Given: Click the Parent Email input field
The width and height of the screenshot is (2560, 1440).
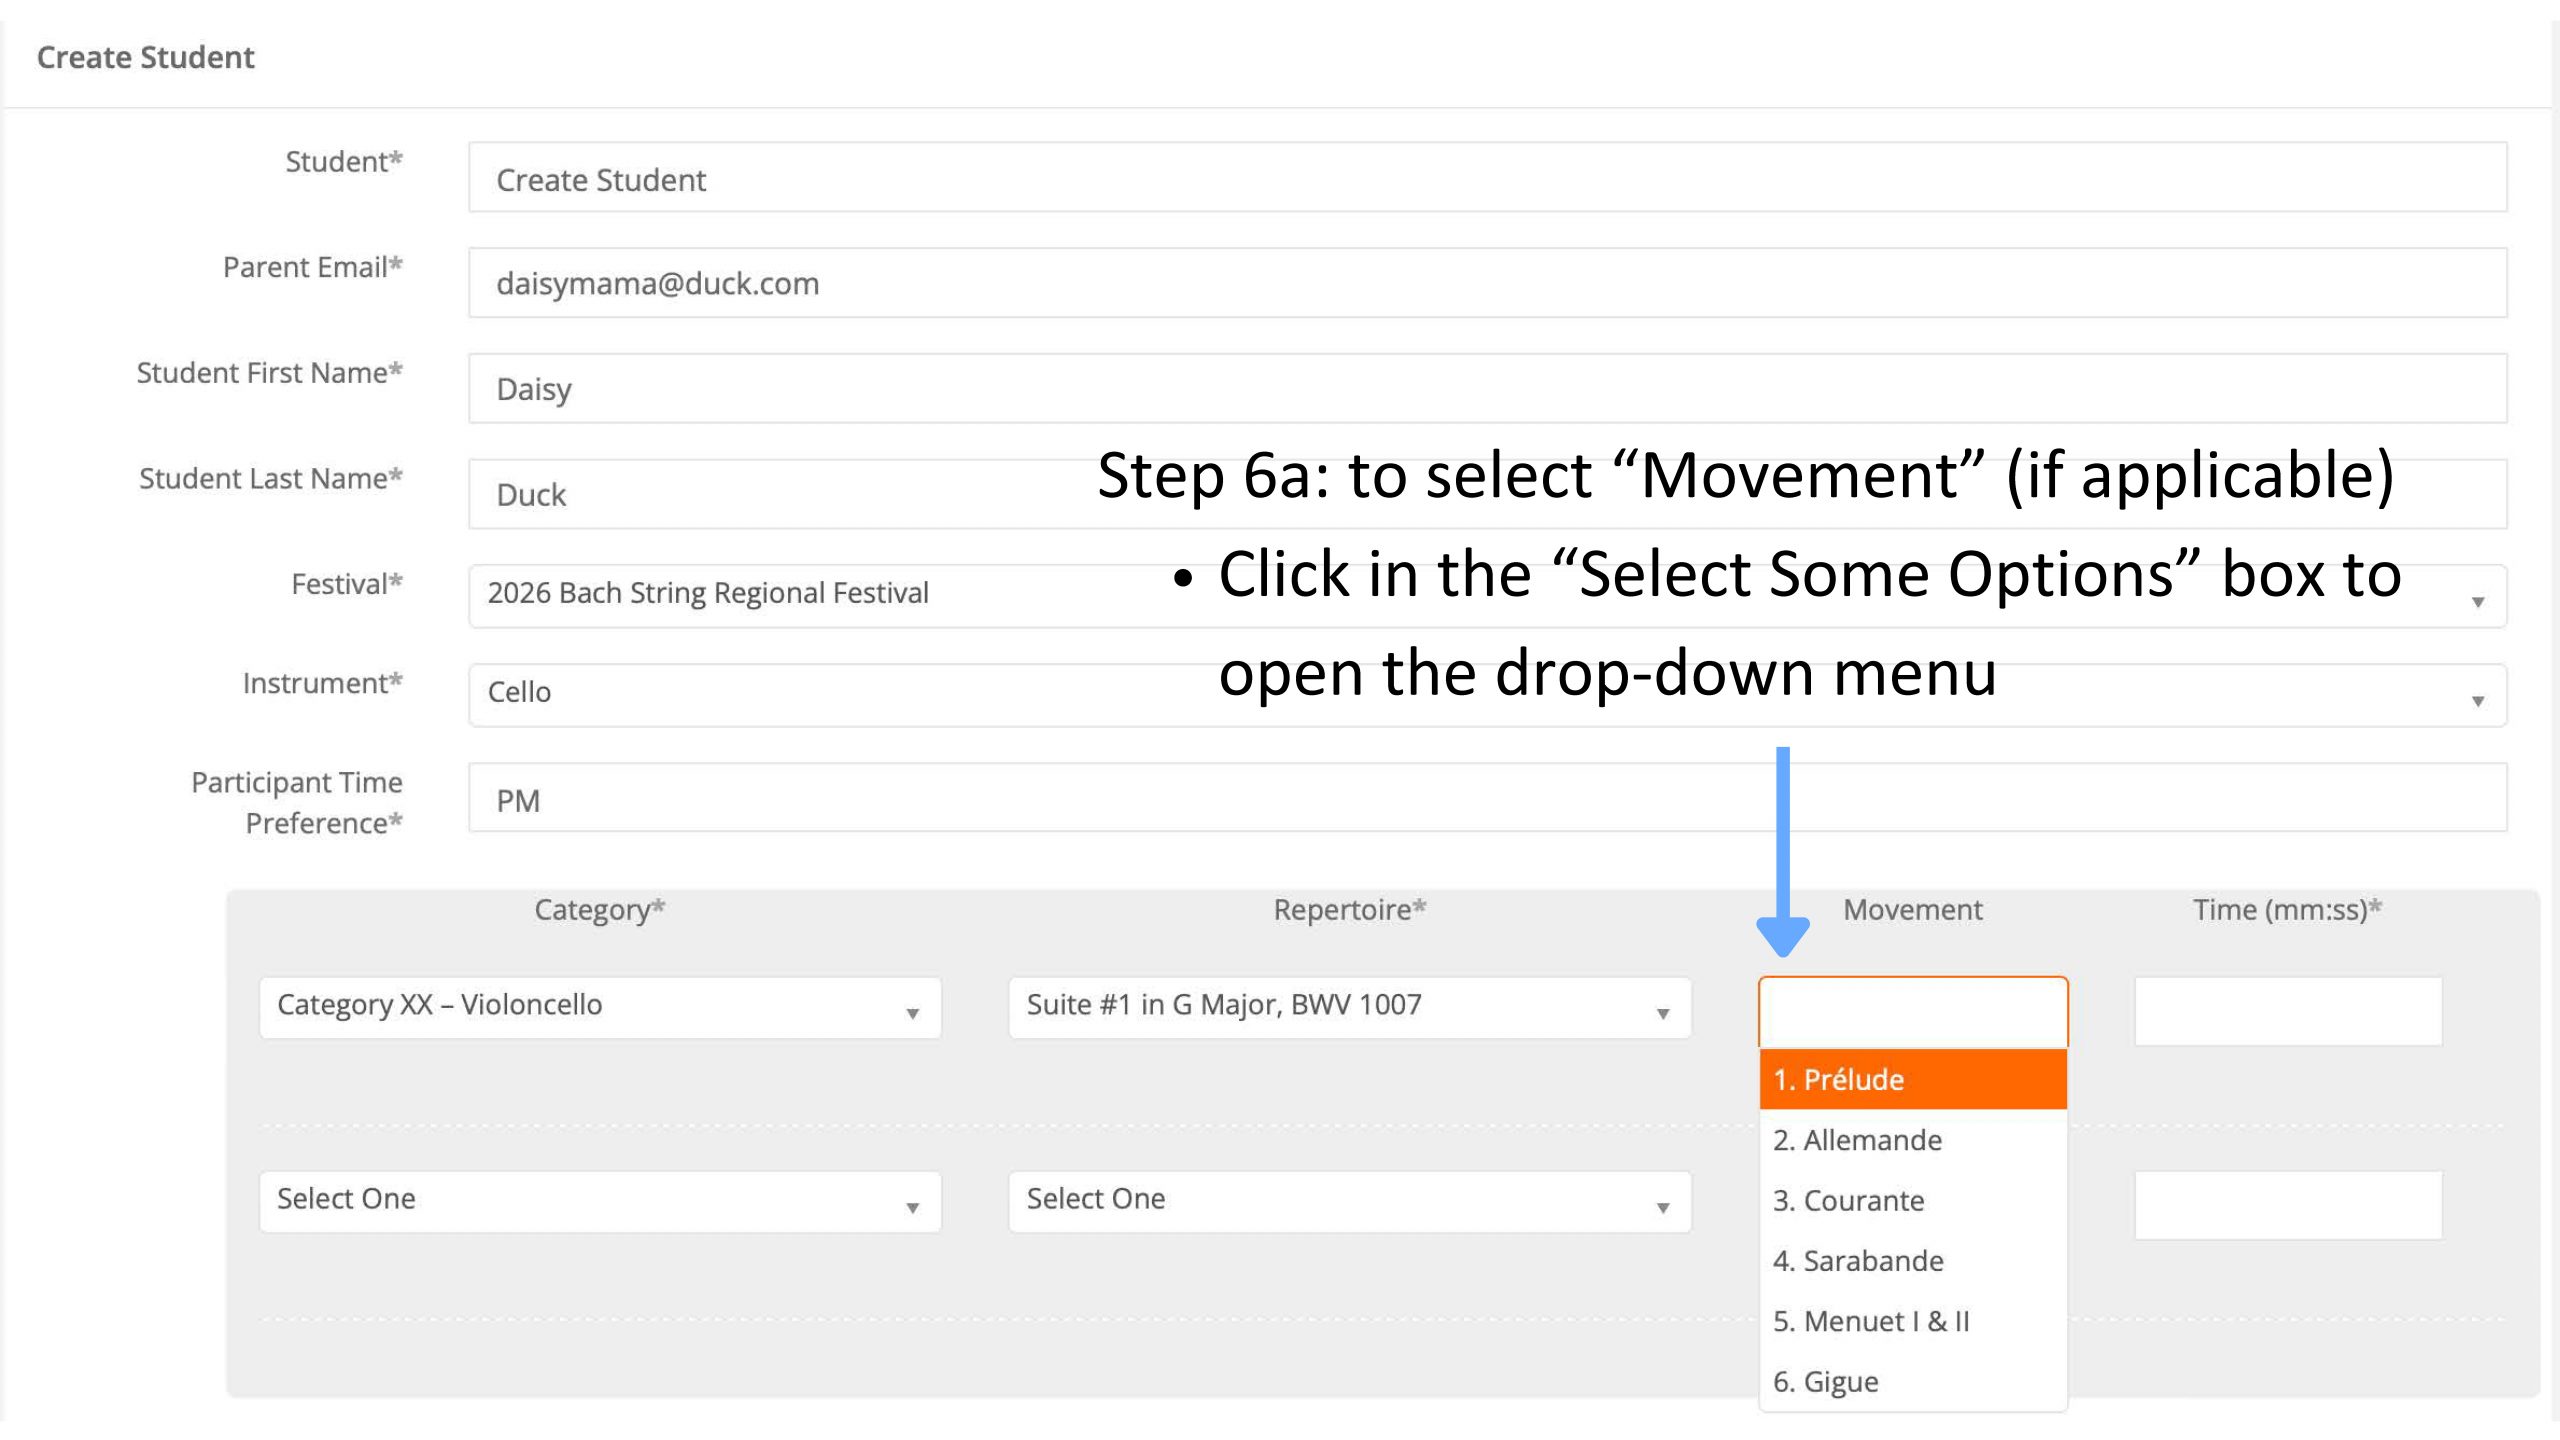Looking at the screenshot, I should [1486, 283].
